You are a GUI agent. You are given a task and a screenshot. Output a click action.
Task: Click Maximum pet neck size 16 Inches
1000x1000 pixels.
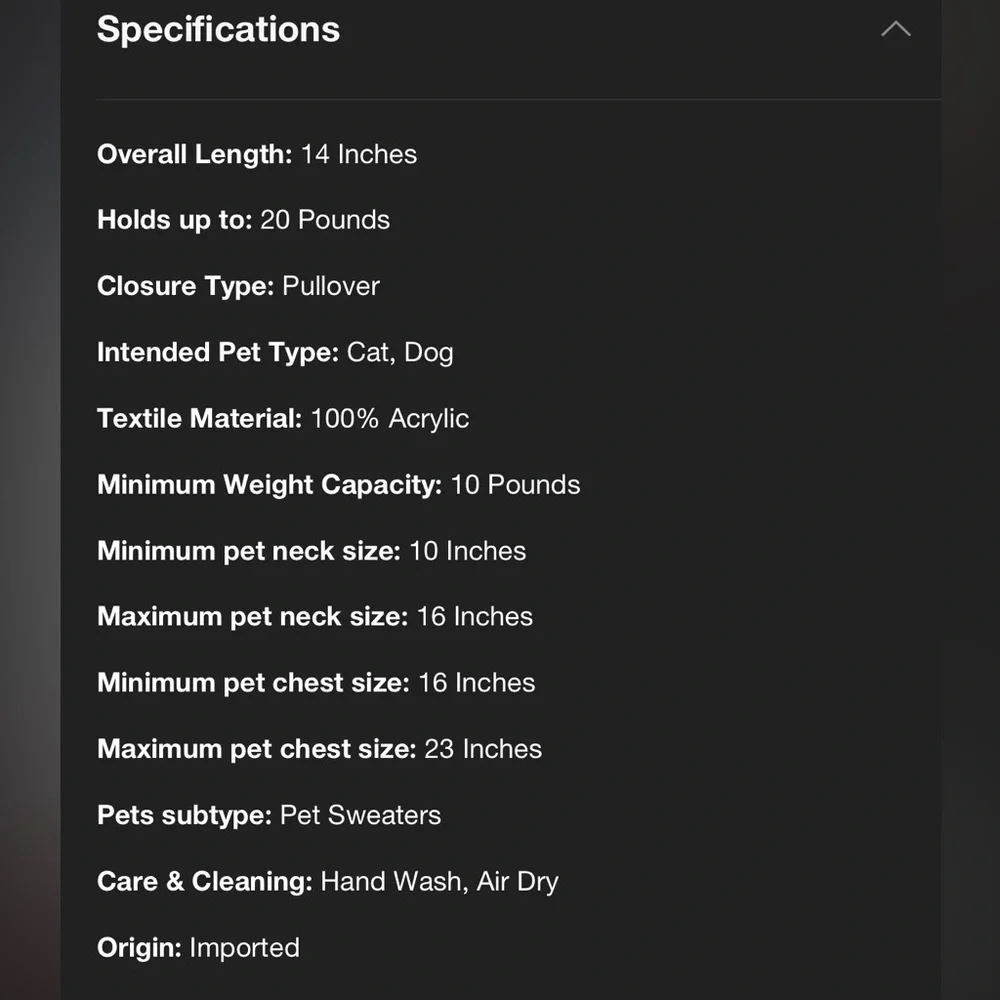[x=315, y=617]
